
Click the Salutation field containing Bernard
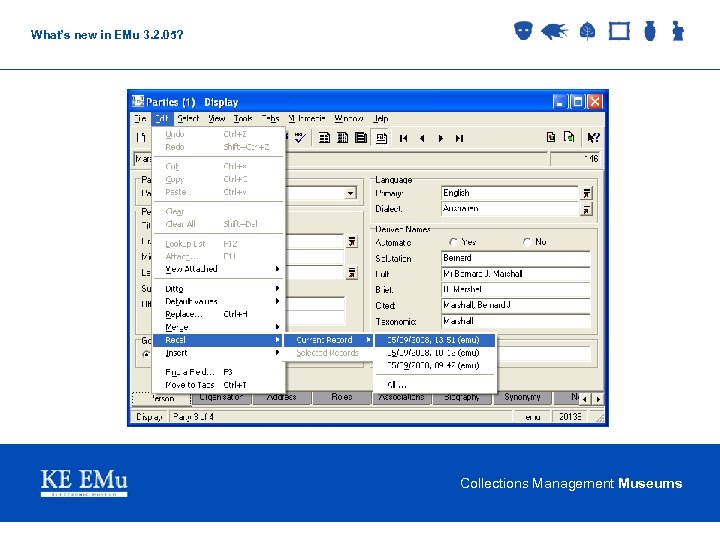click(516, 258)
